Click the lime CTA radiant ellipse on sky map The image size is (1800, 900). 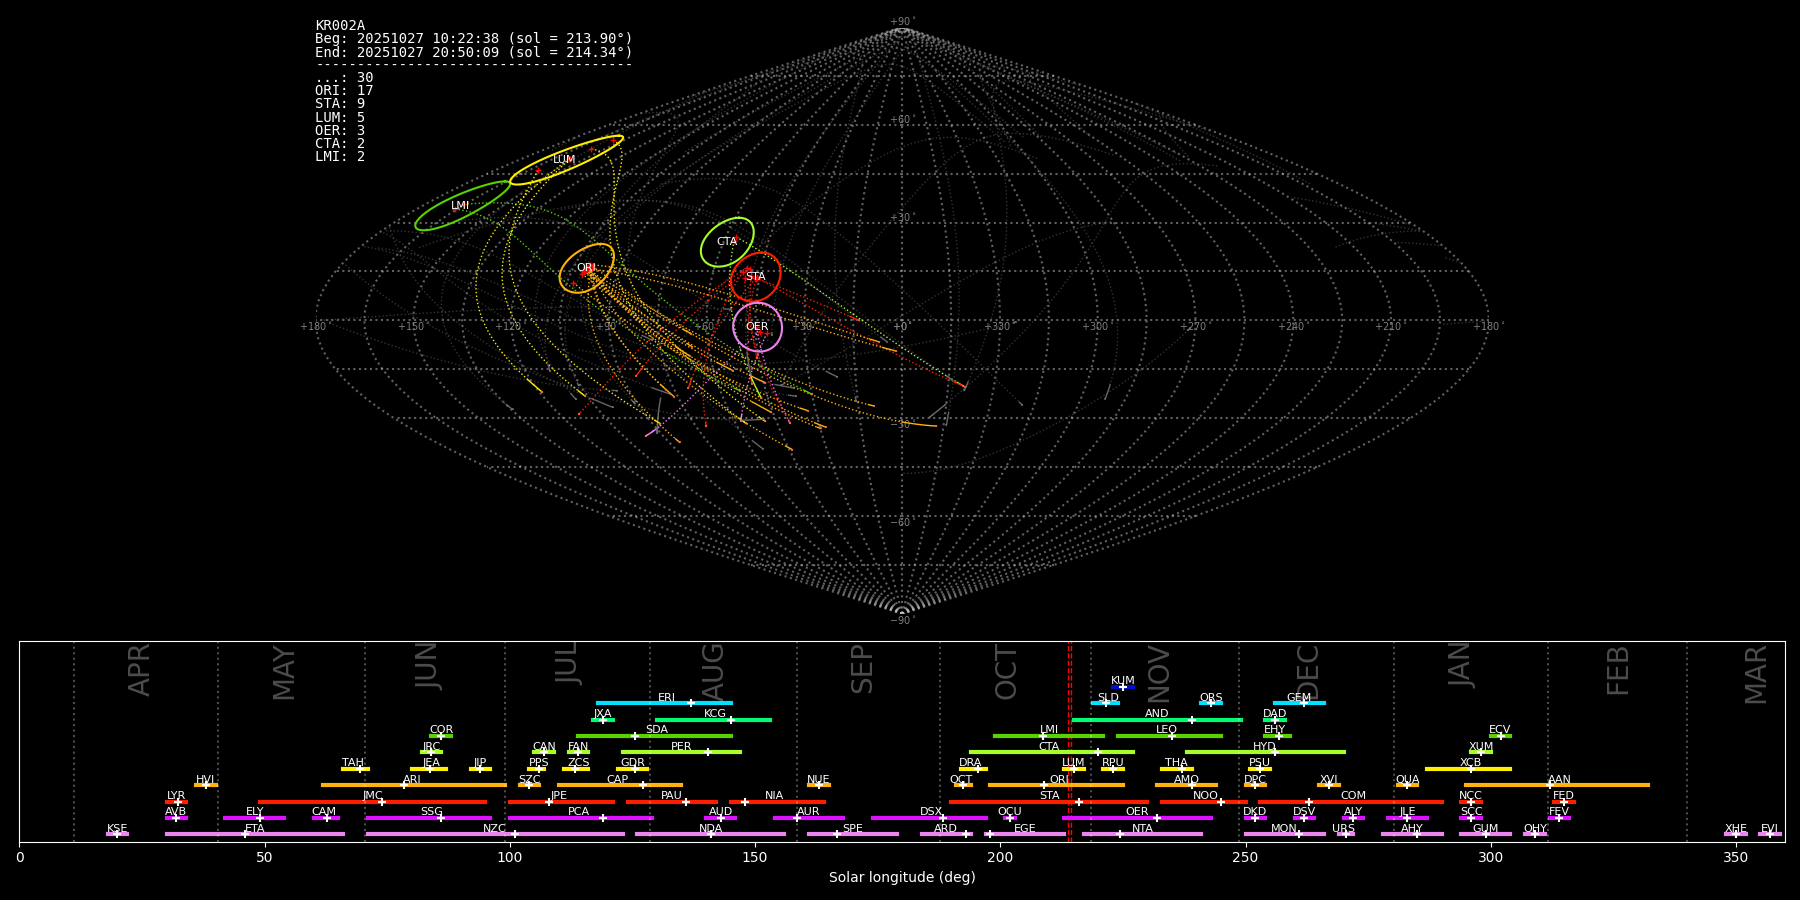(727, 242)
